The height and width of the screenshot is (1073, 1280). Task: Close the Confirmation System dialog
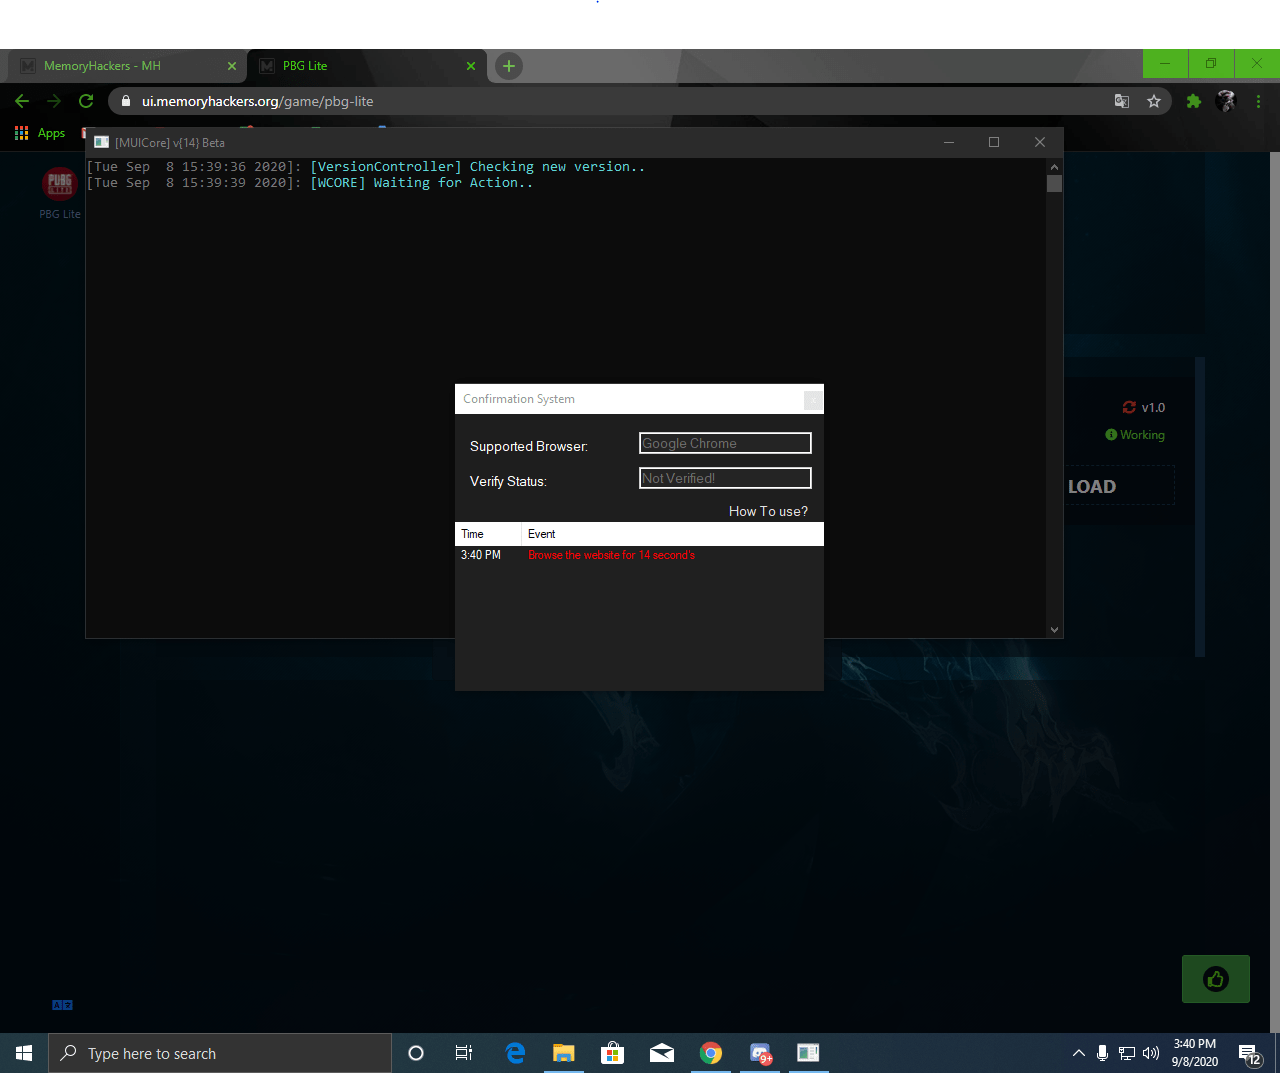point(813,400)
